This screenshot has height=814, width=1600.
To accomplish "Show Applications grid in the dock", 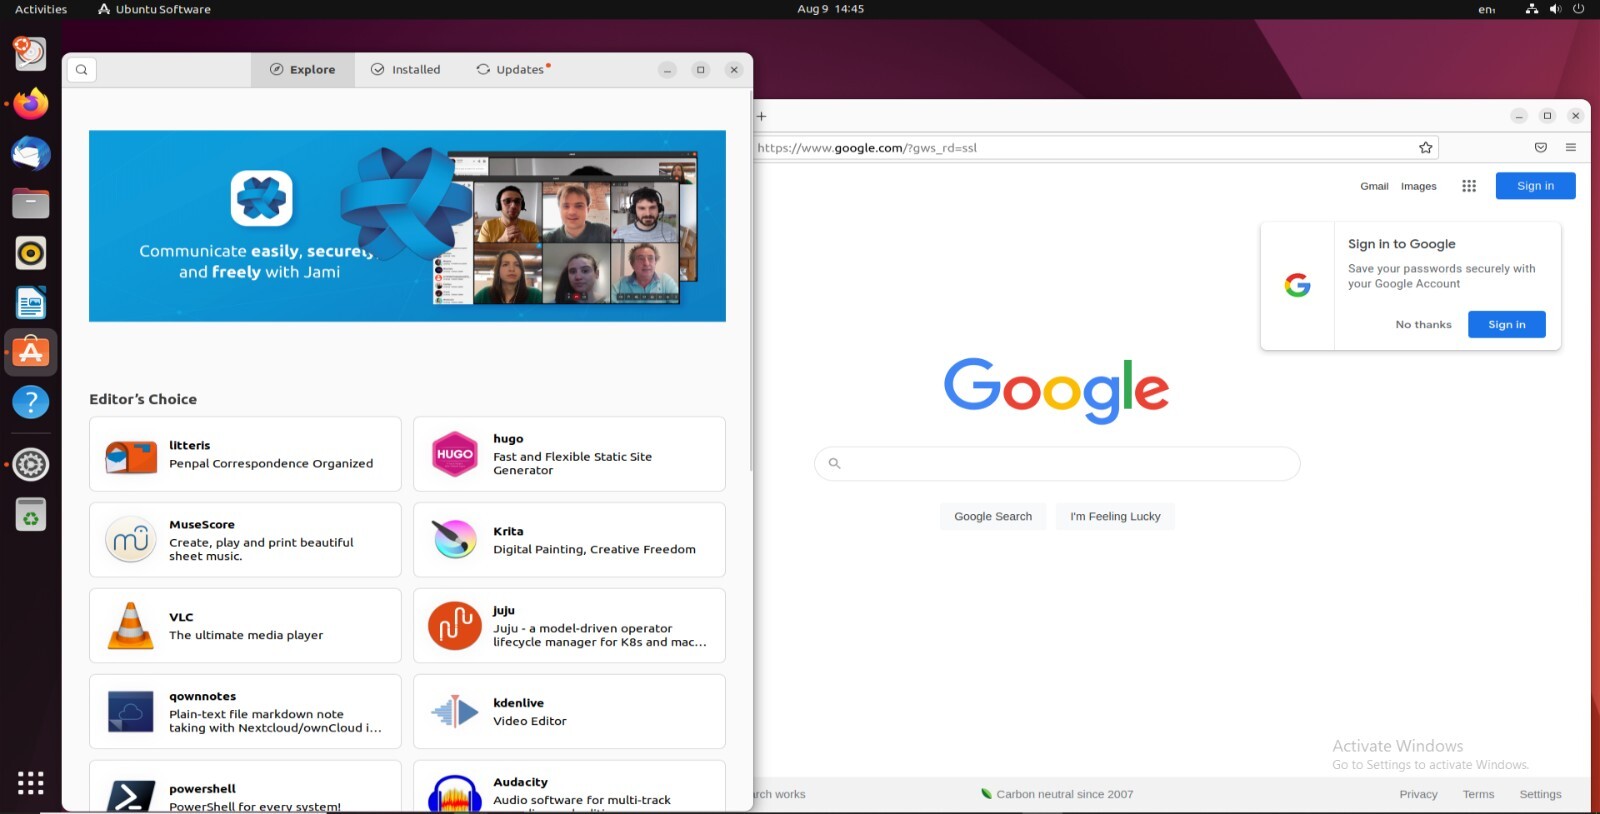I will coord(31,783).
